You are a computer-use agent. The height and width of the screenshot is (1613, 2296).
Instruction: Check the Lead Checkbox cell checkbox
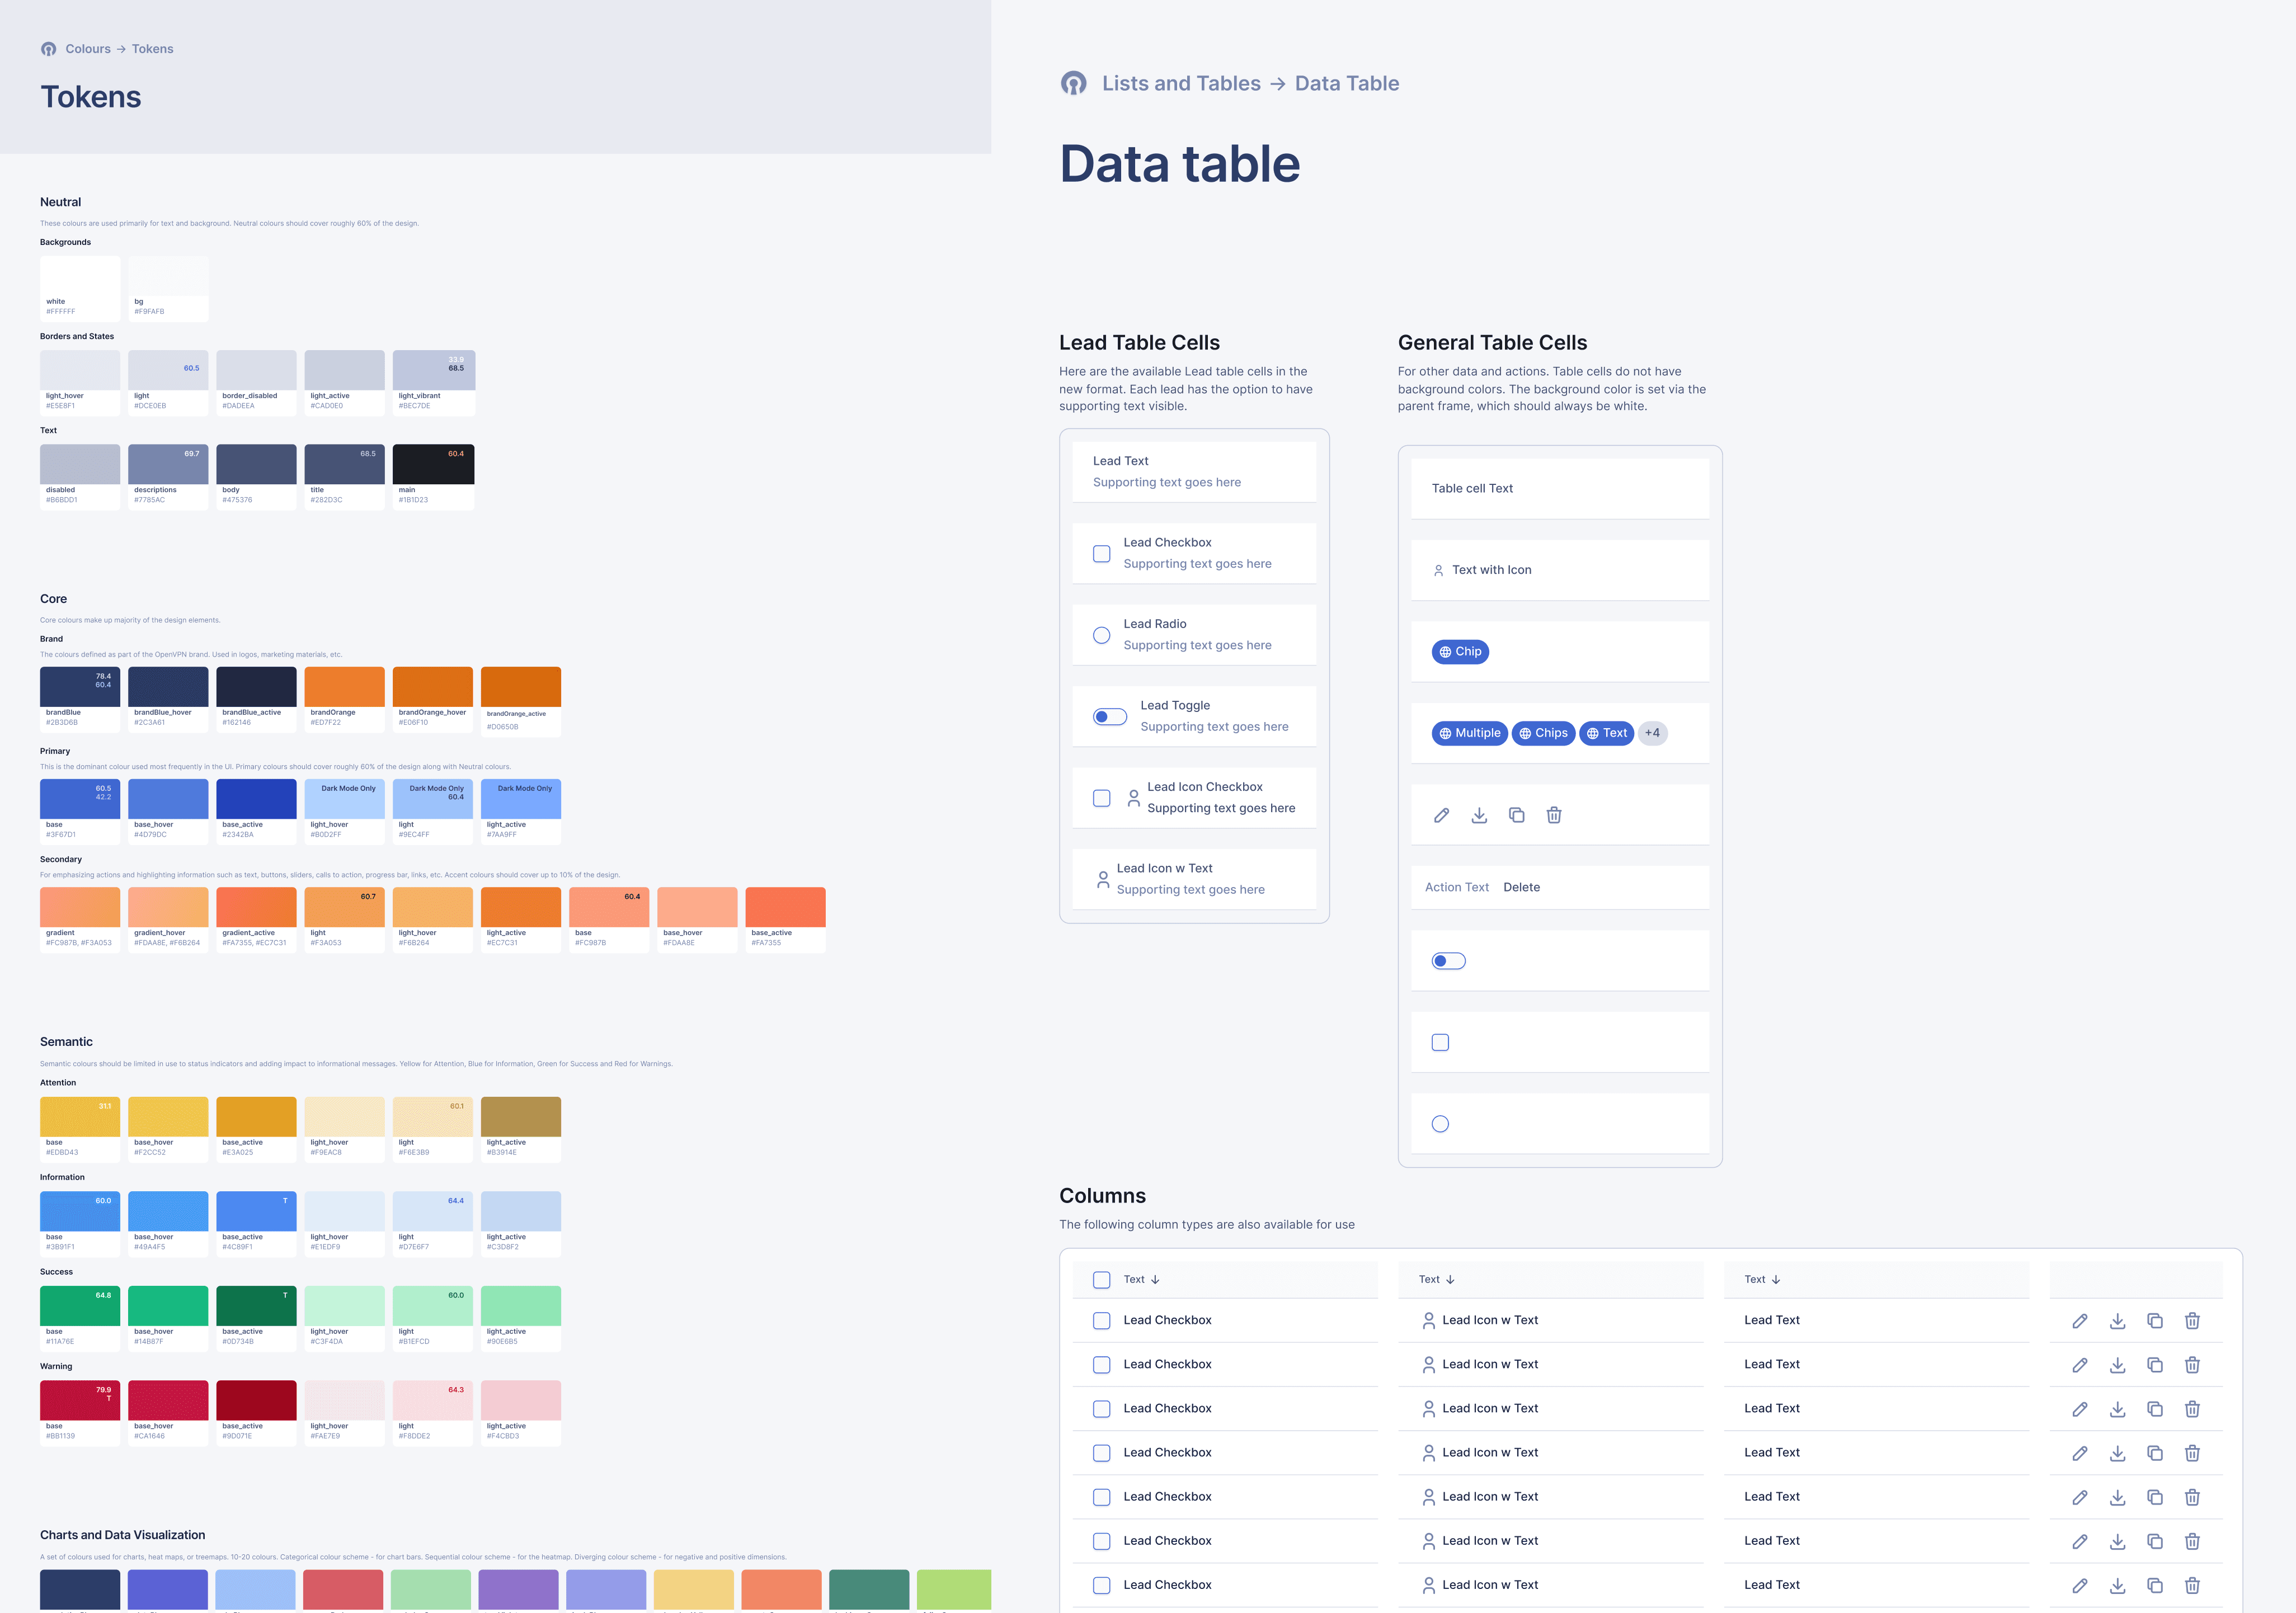click(x=1101, y=553)
